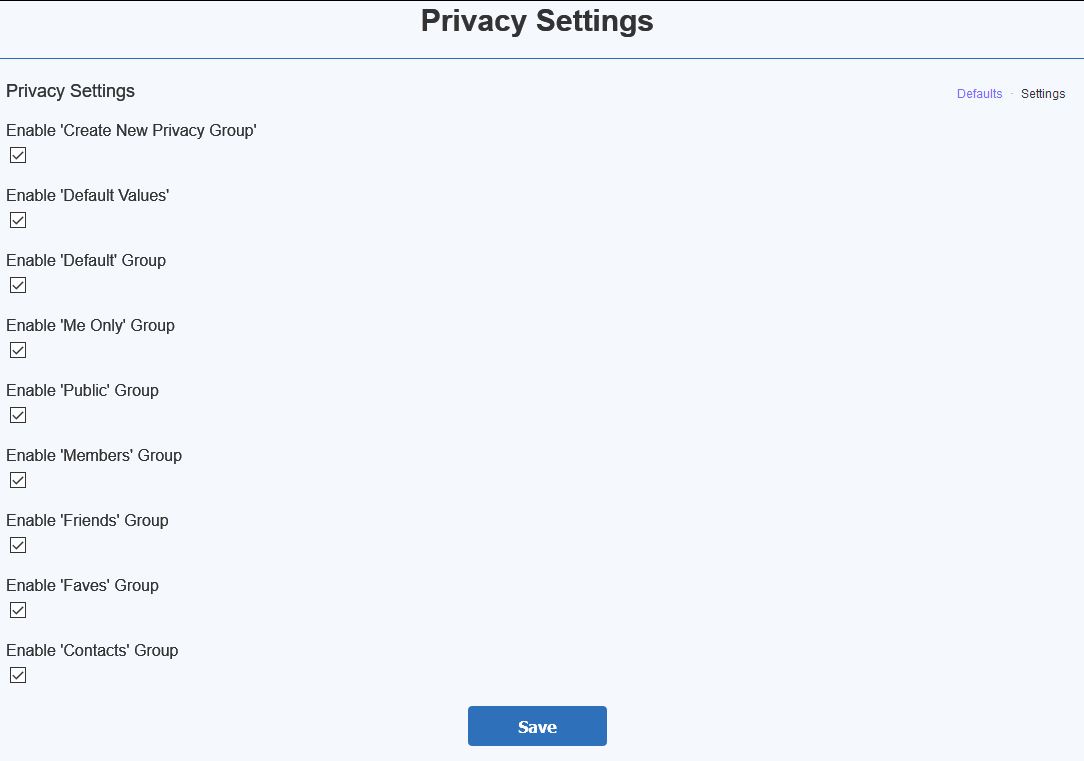Viewport: 1084px width, 761px height.
Task: Click the "Enable 'Me Only' Group" label text
Action: pos(90,325)
